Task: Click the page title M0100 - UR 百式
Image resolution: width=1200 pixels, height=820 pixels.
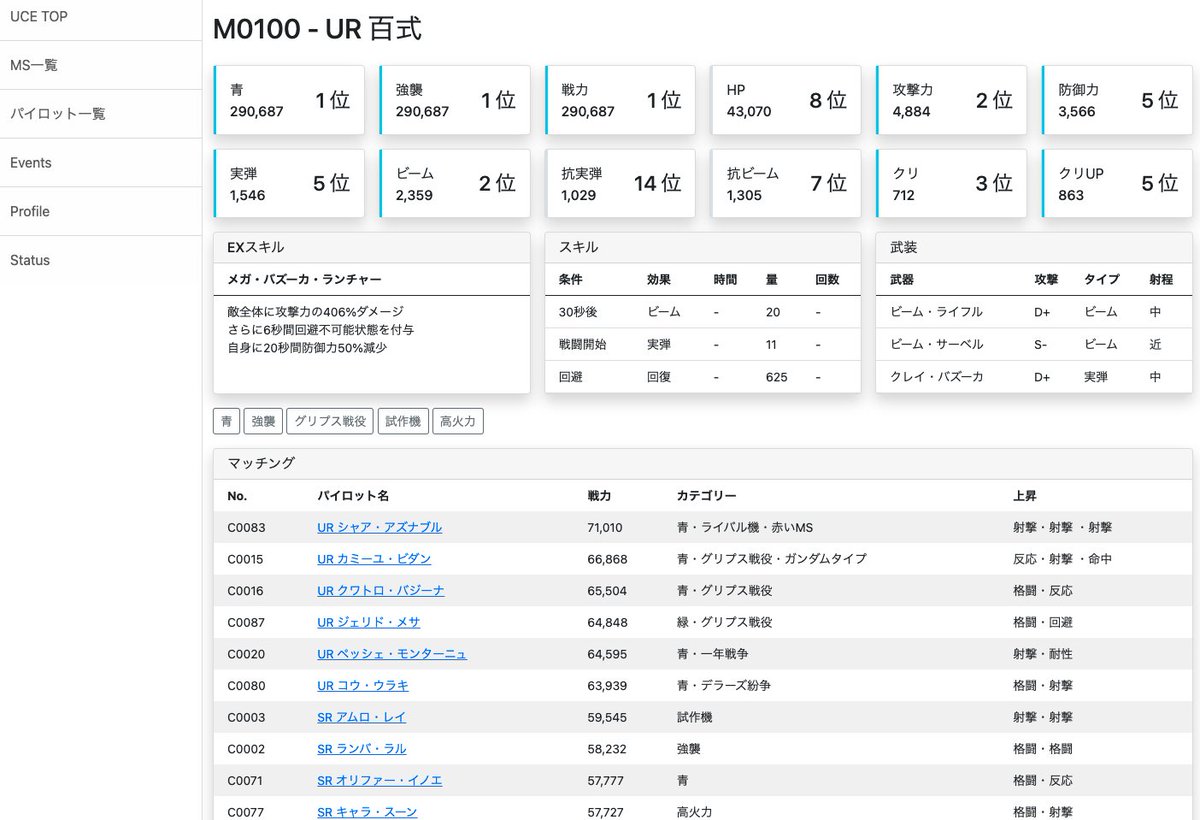Action: pos(317,29)
